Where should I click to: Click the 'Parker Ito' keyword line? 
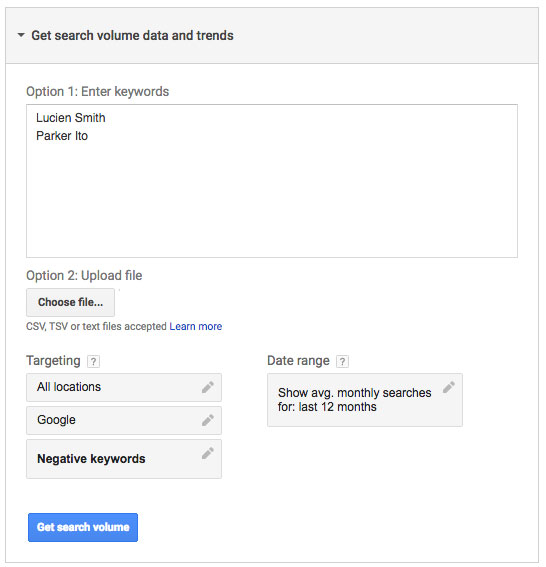(62, 136)
